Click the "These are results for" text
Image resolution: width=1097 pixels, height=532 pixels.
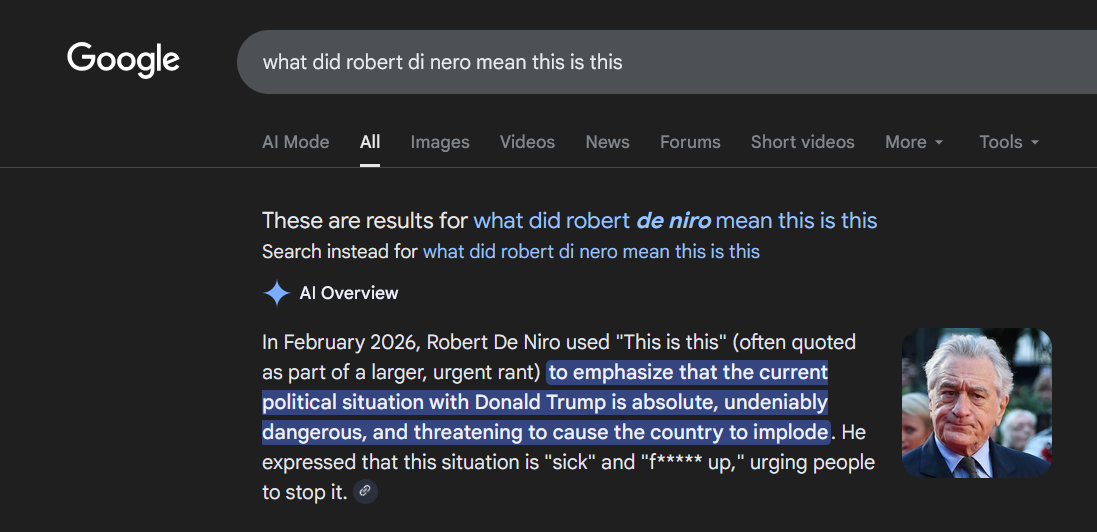(x=365, y=220)
